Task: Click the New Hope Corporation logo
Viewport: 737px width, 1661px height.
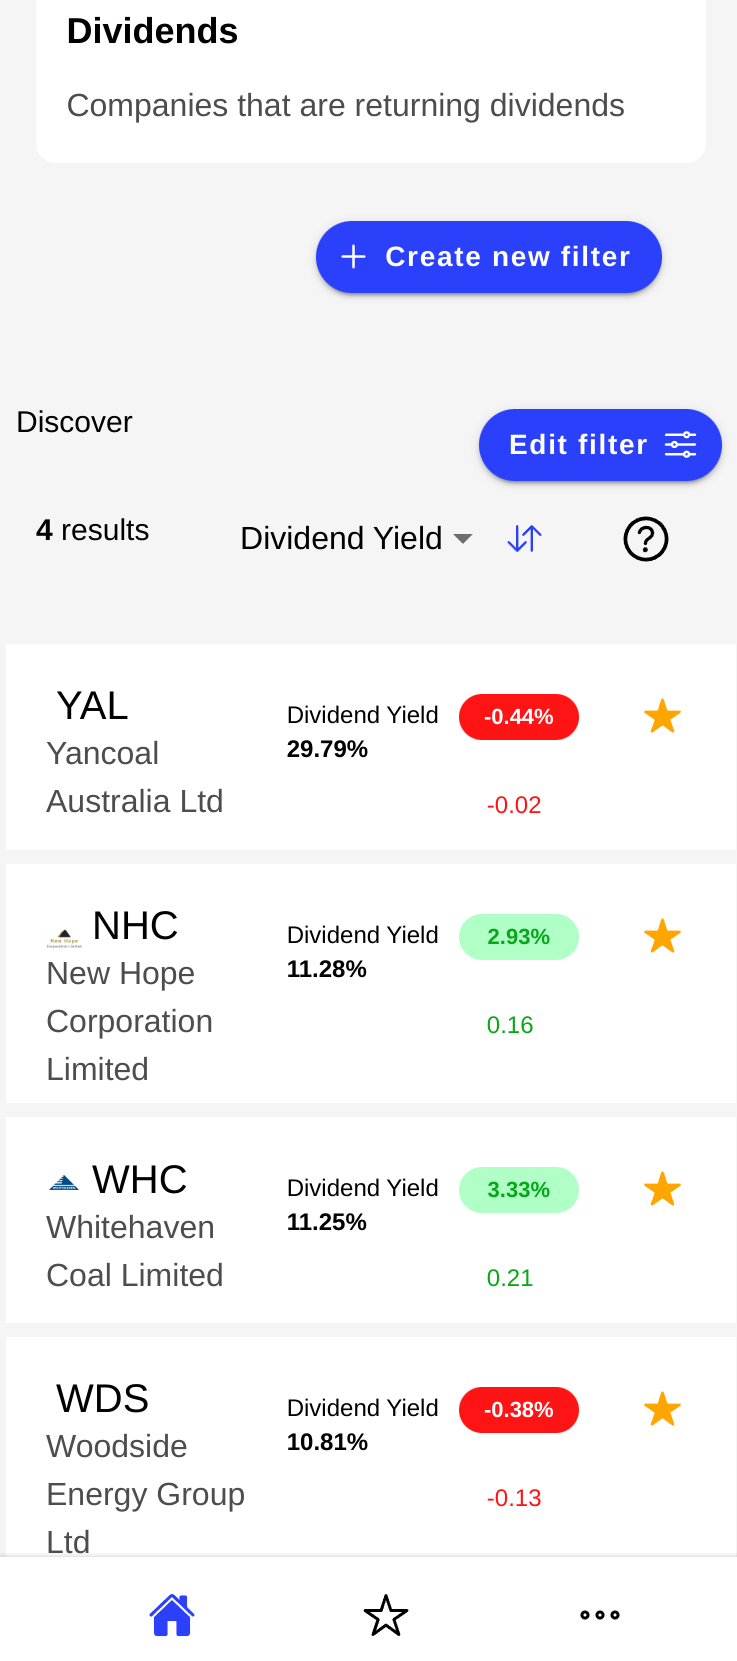Action: coord(65,938)
